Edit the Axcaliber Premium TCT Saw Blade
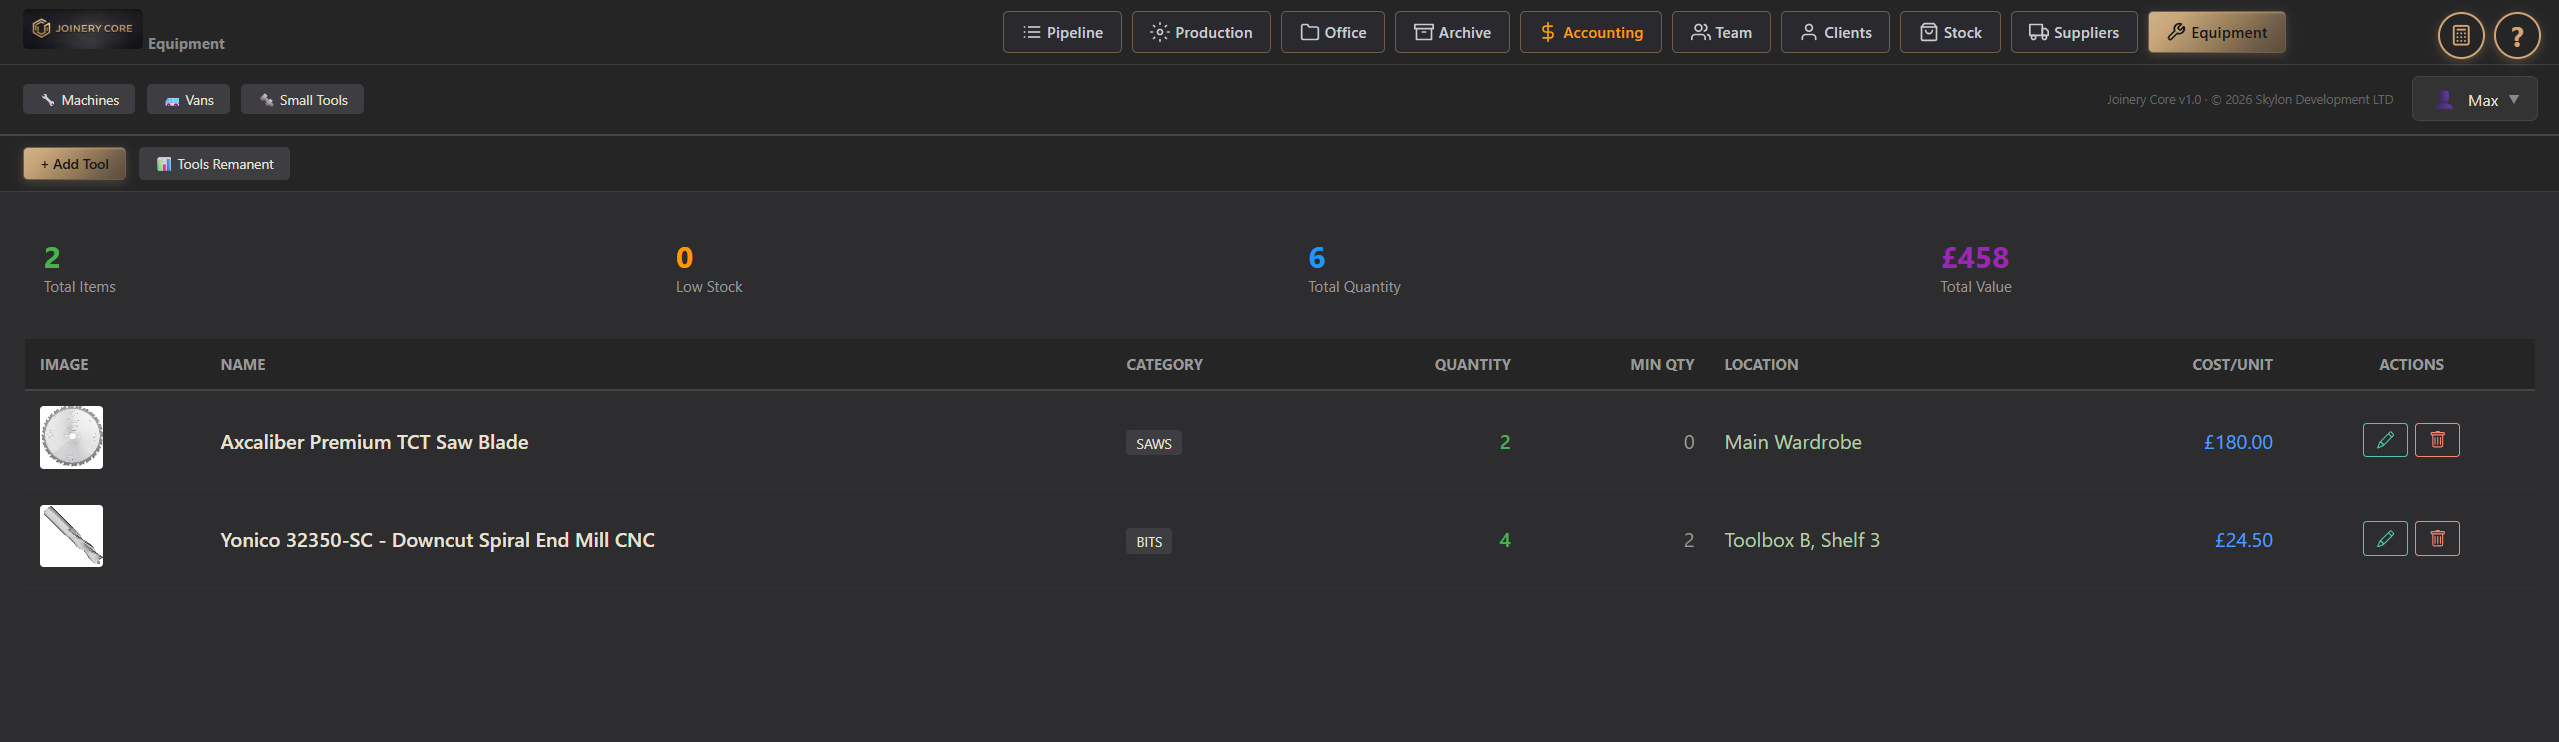 [2384, 440]
